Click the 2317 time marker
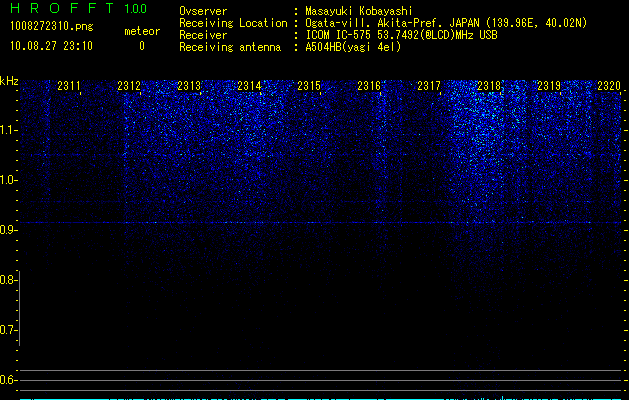Screen dimensions: 629x400 coord(429,85)
